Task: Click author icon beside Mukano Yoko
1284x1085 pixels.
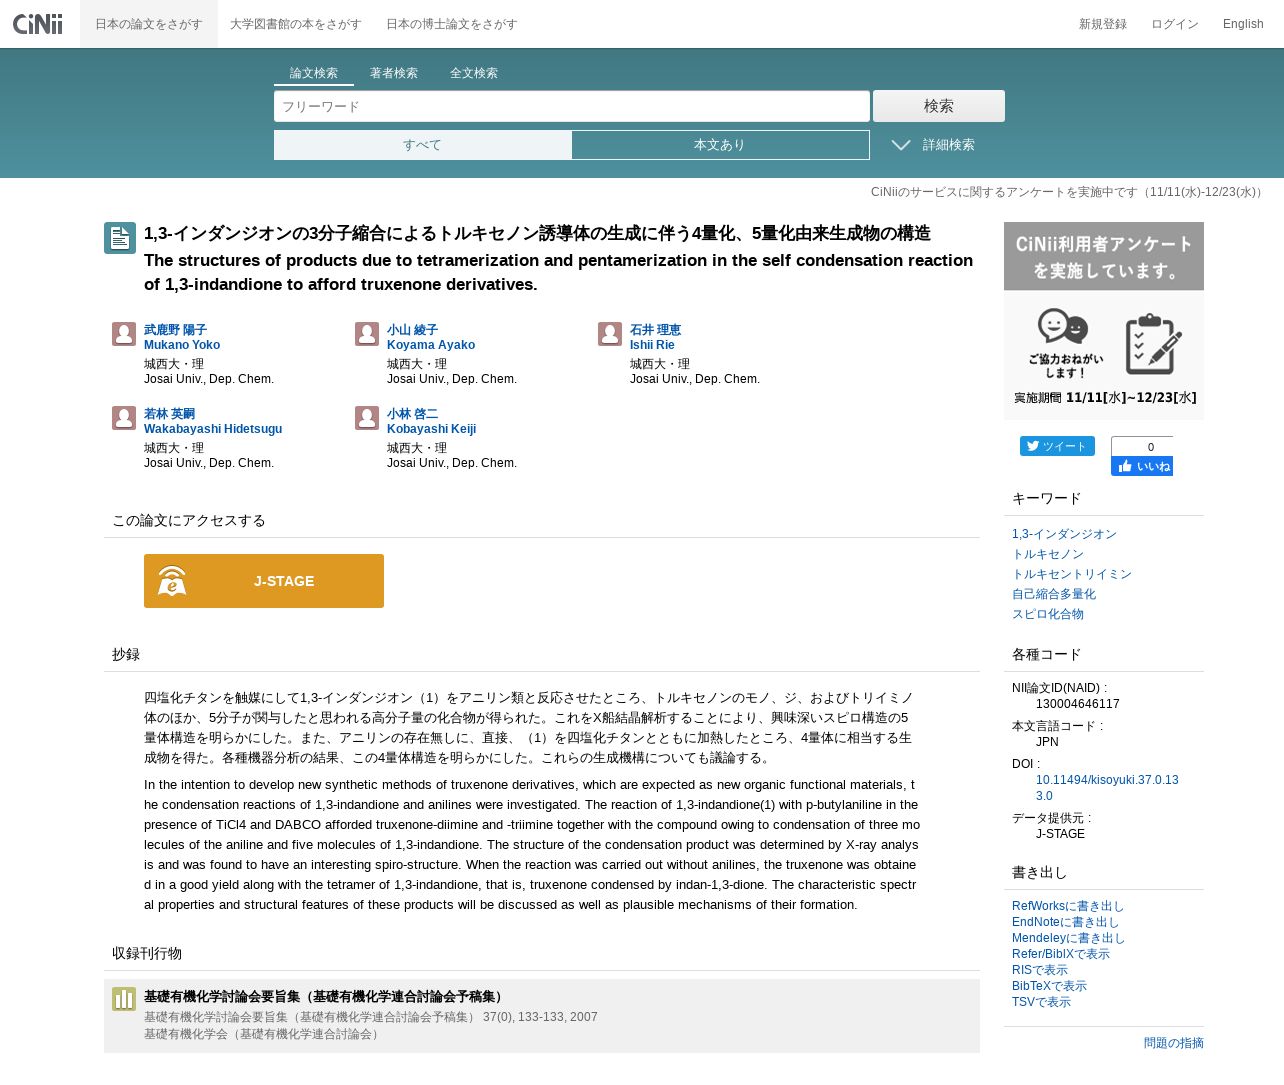Action: pyautogui.click(x=124, y=334)
